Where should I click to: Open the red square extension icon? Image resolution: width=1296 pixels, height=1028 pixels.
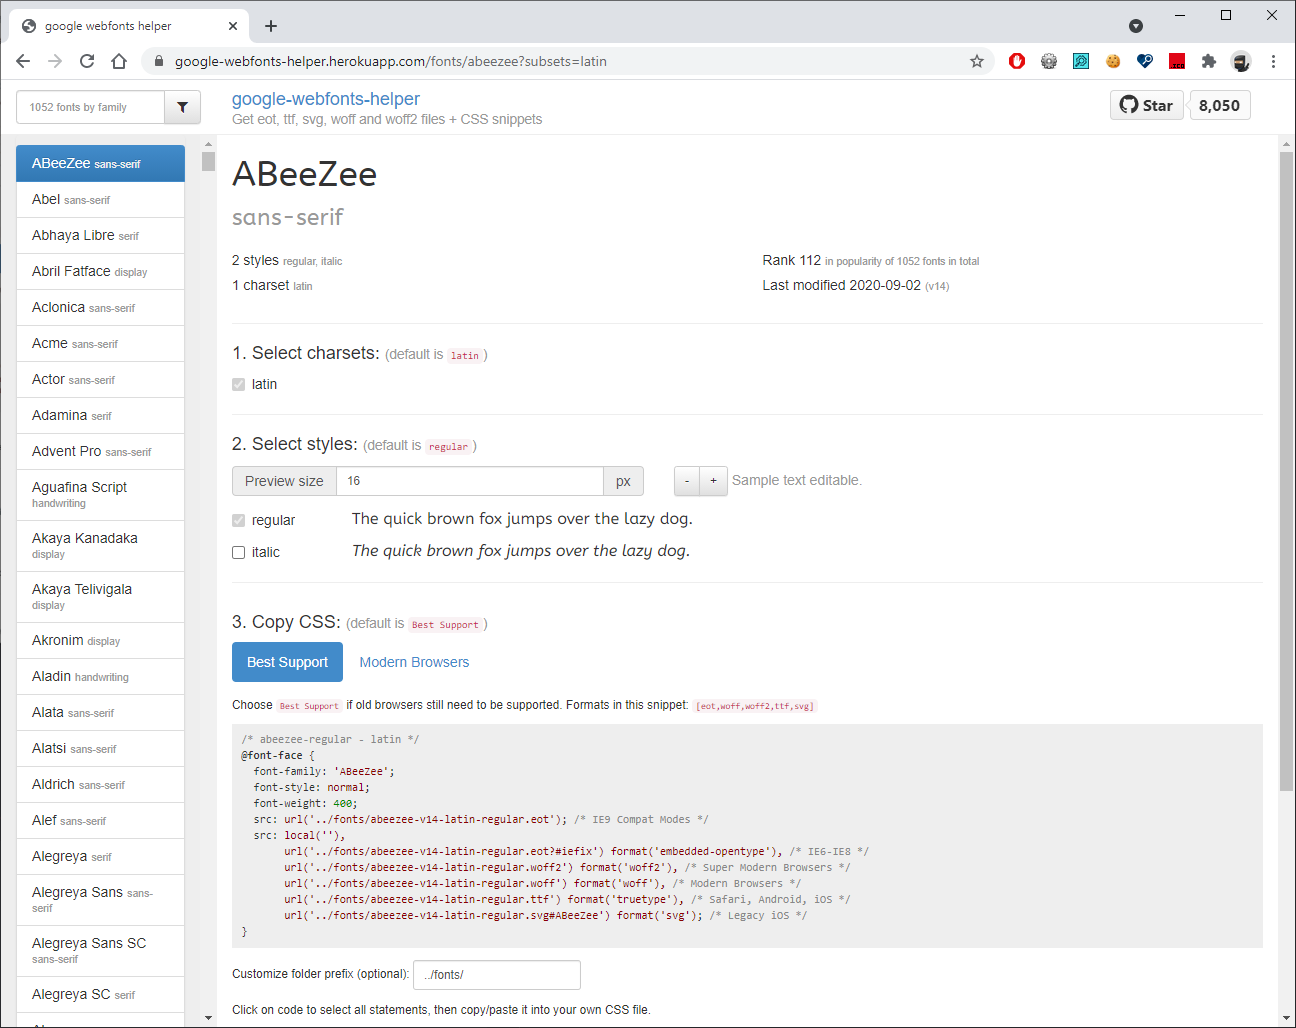1177,61
